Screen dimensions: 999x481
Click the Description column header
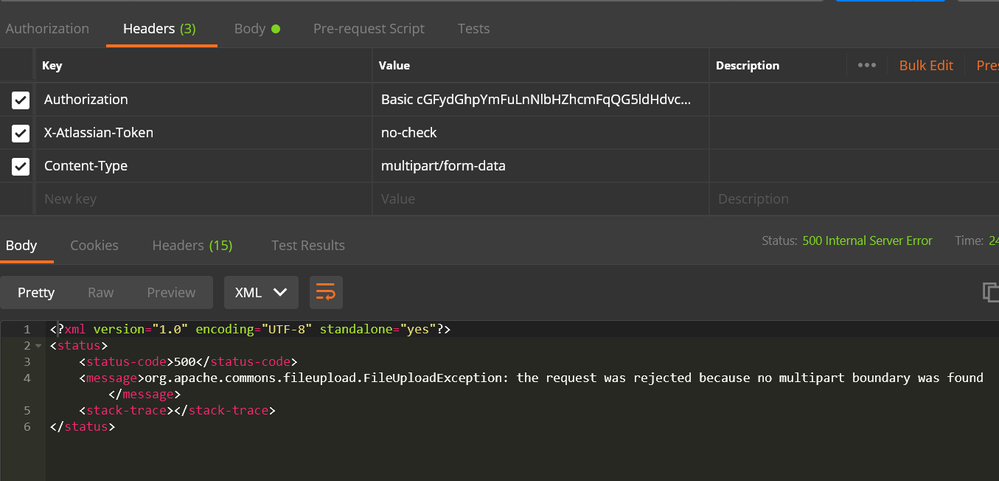(747, 66)
